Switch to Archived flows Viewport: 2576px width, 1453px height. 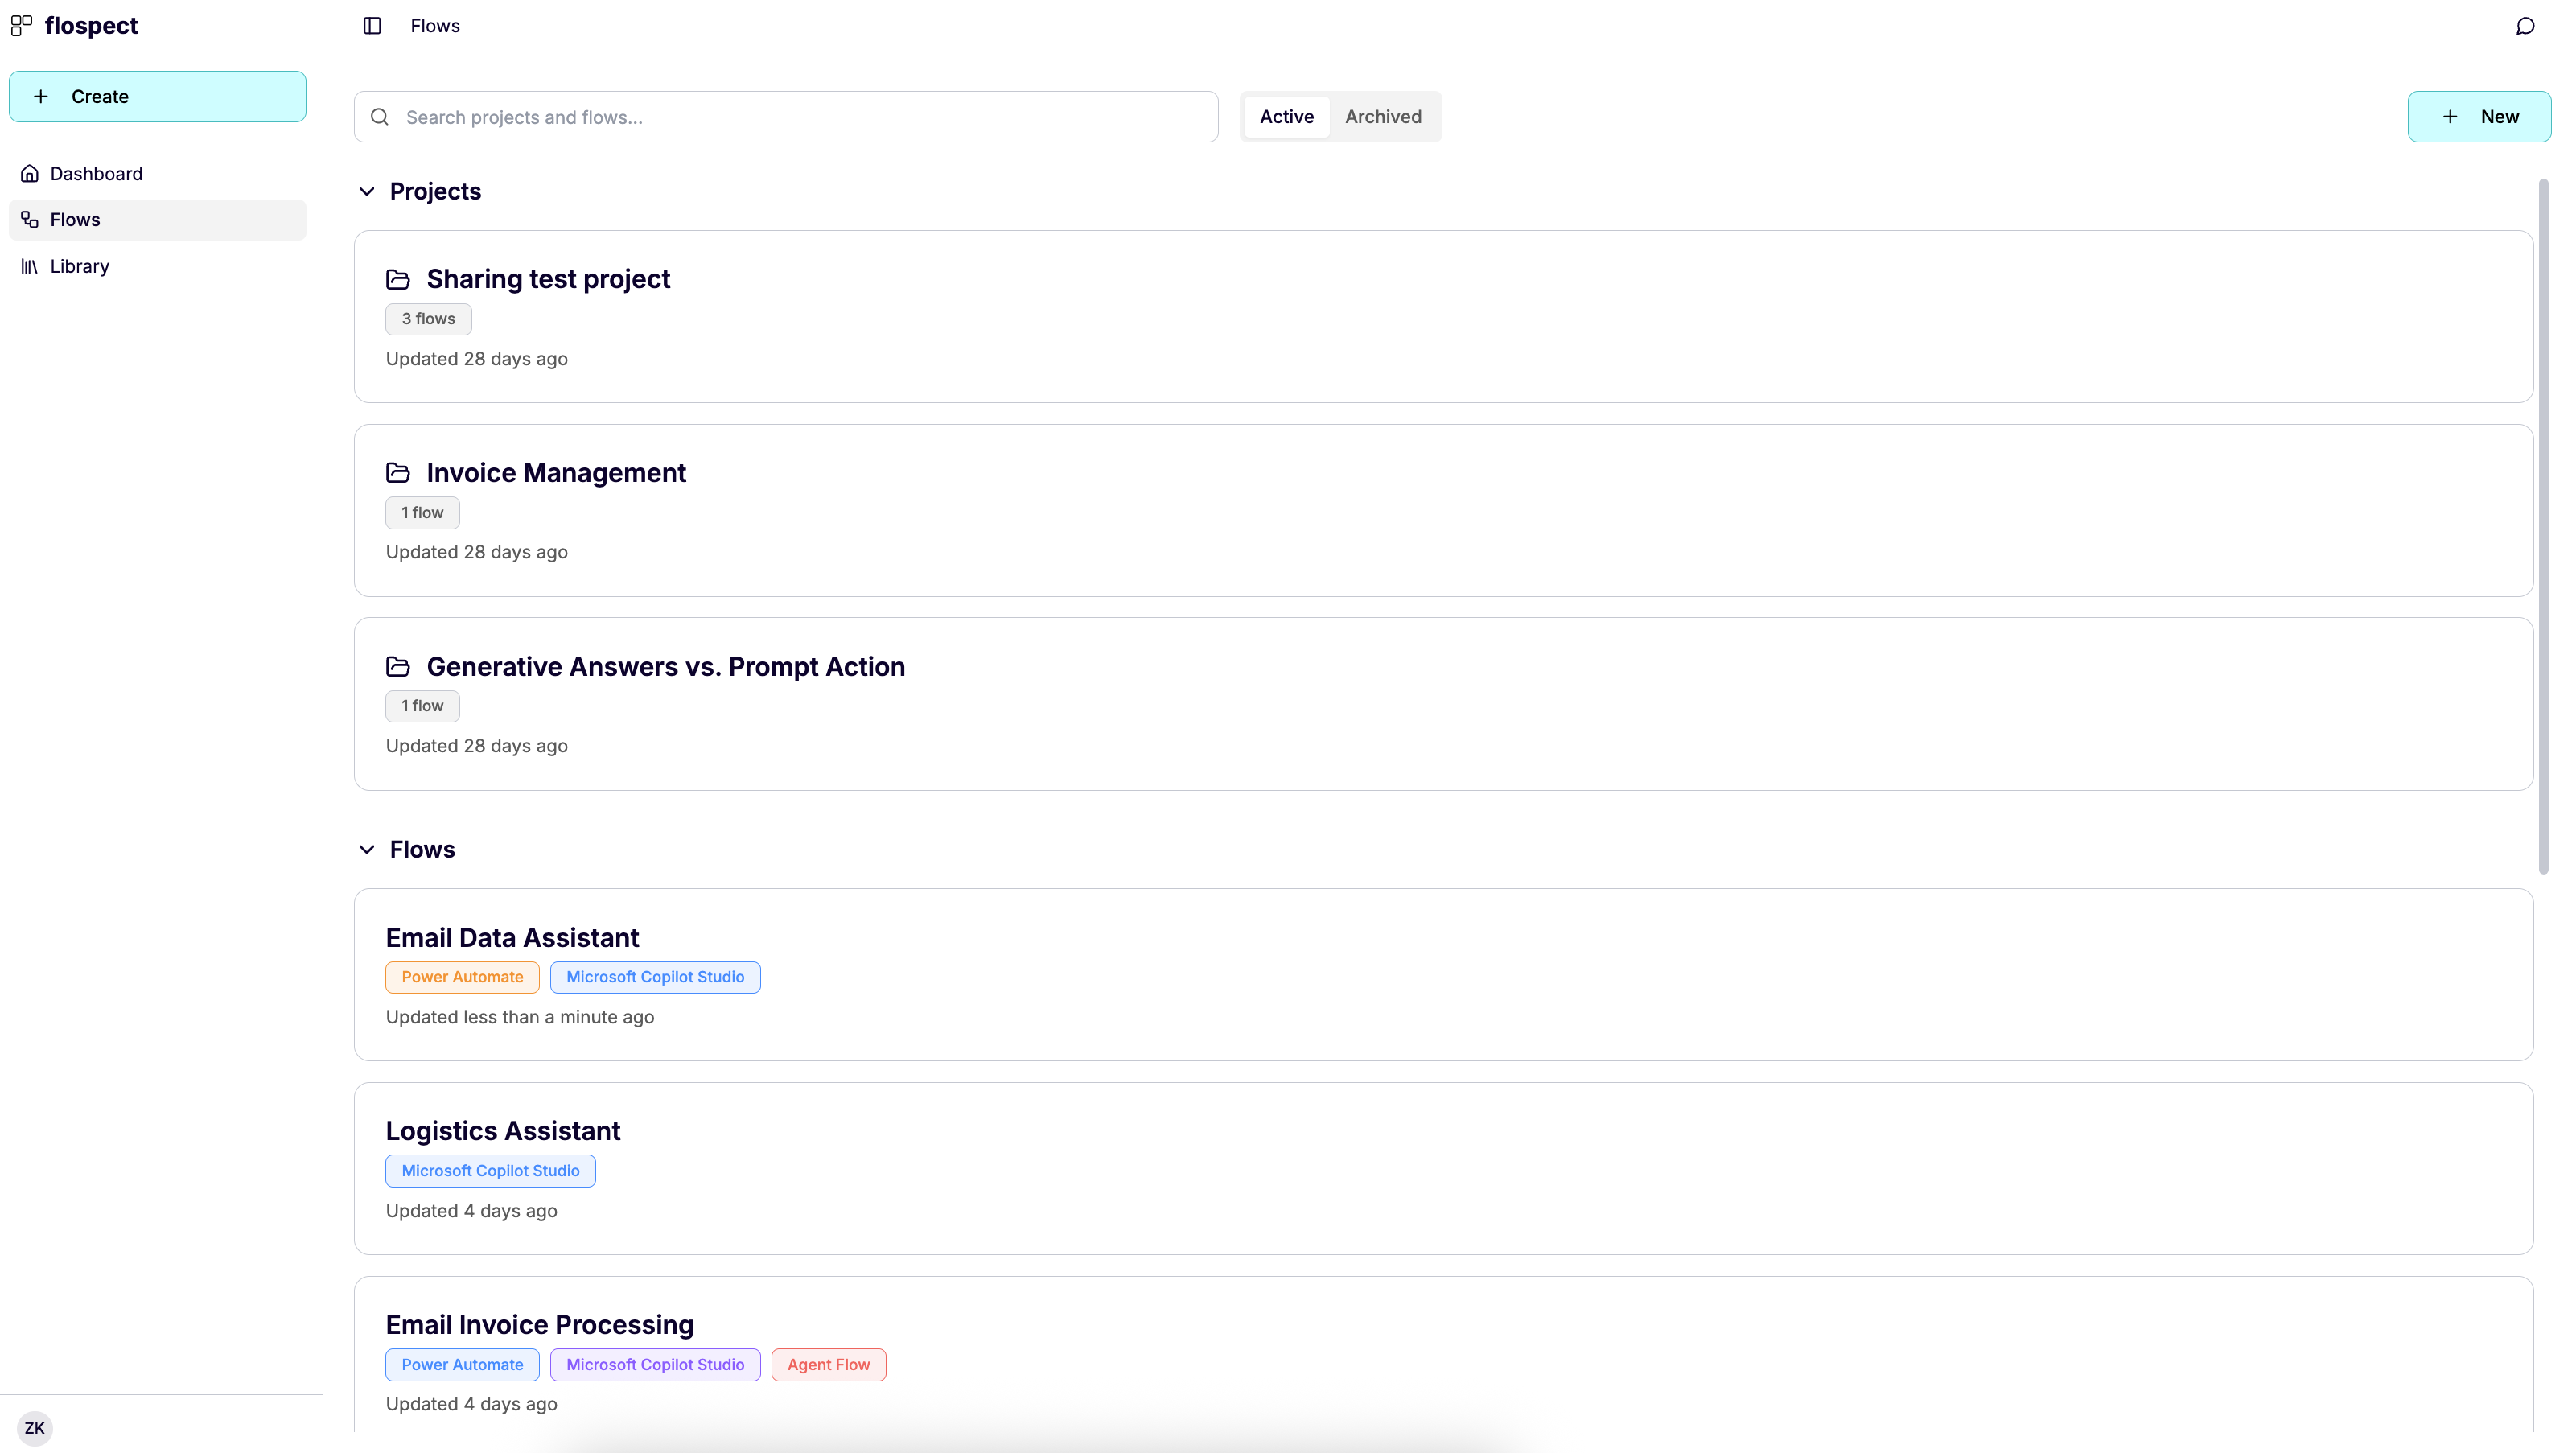(1383, 116)
